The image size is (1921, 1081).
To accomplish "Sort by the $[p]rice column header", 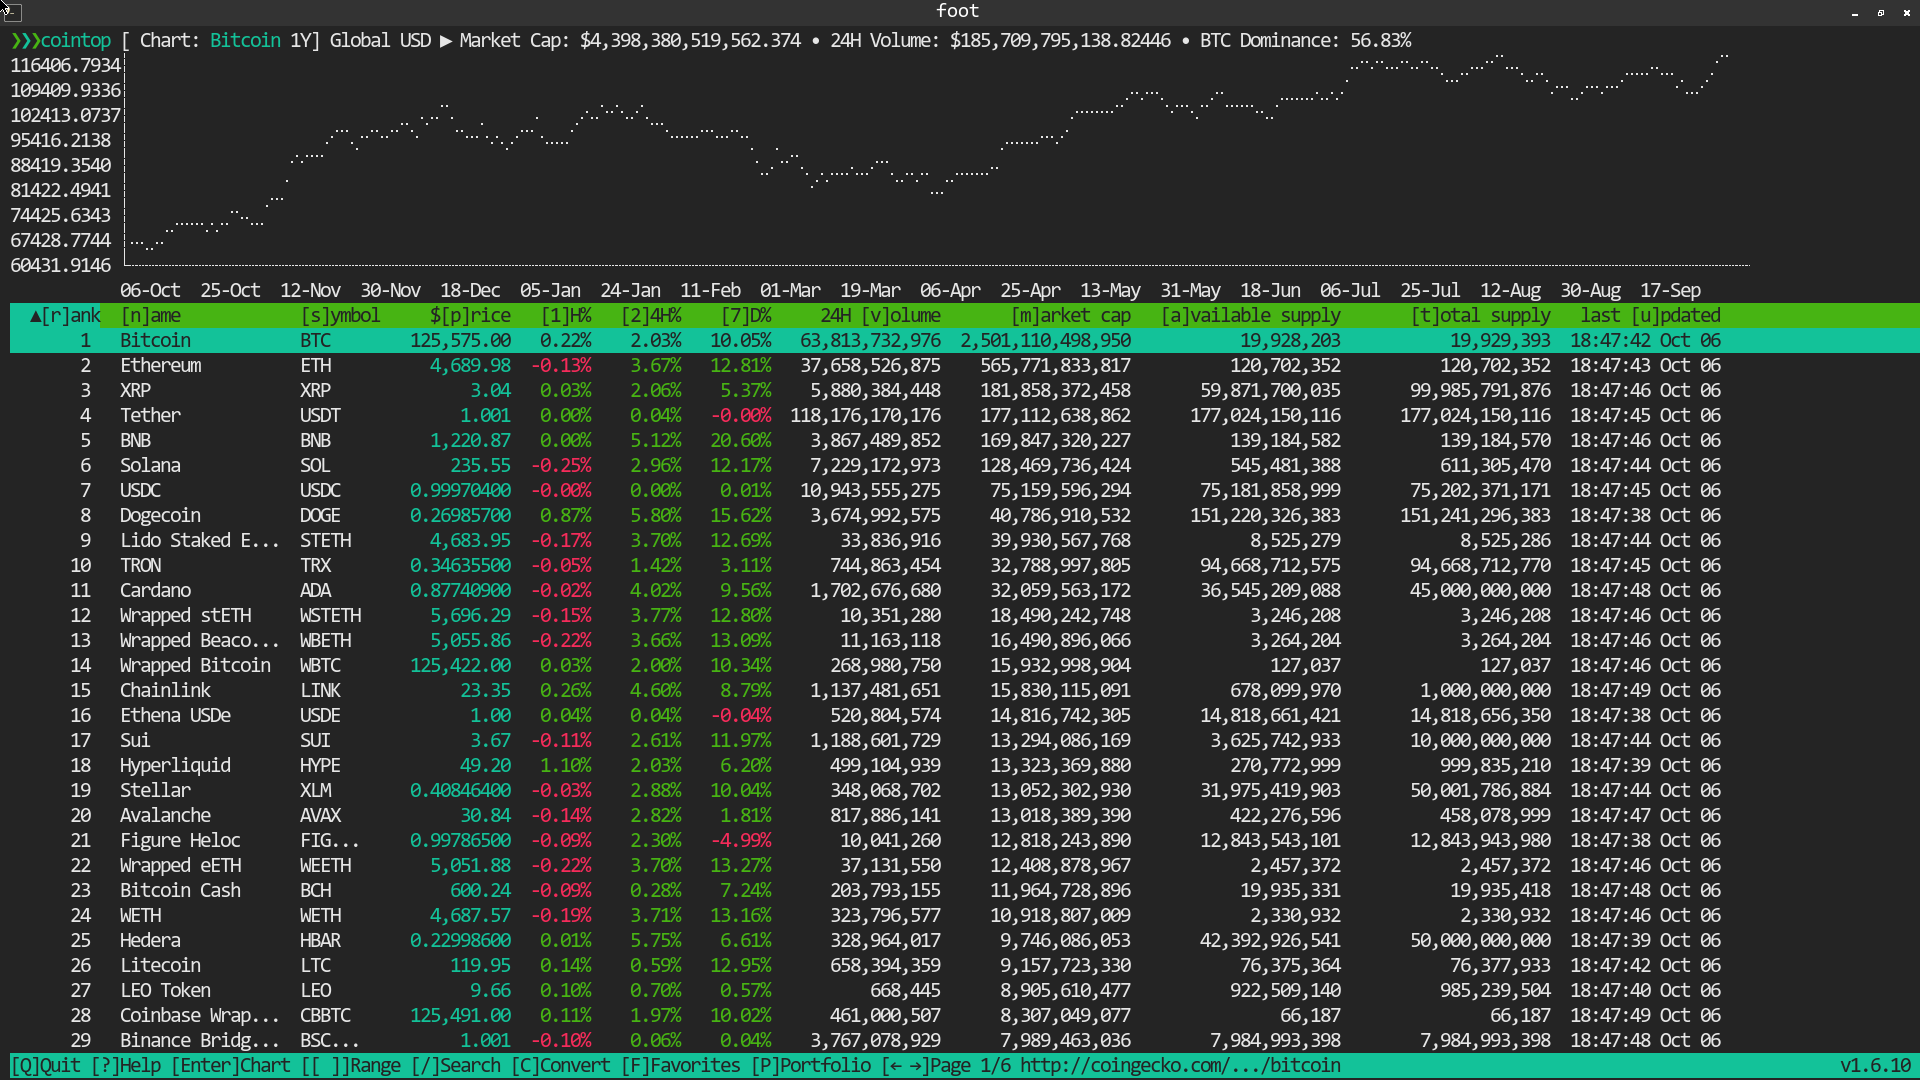I will point(470,316).
